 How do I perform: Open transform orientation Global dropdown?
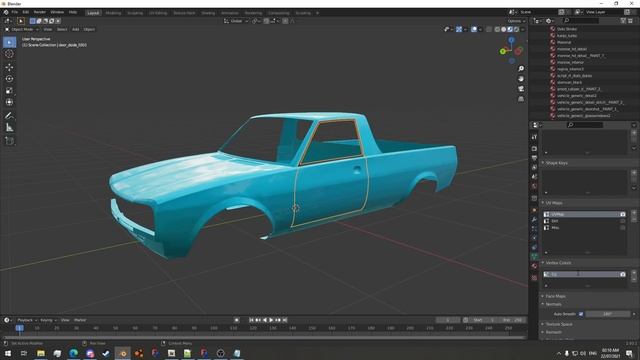click(x=236, y=21)
